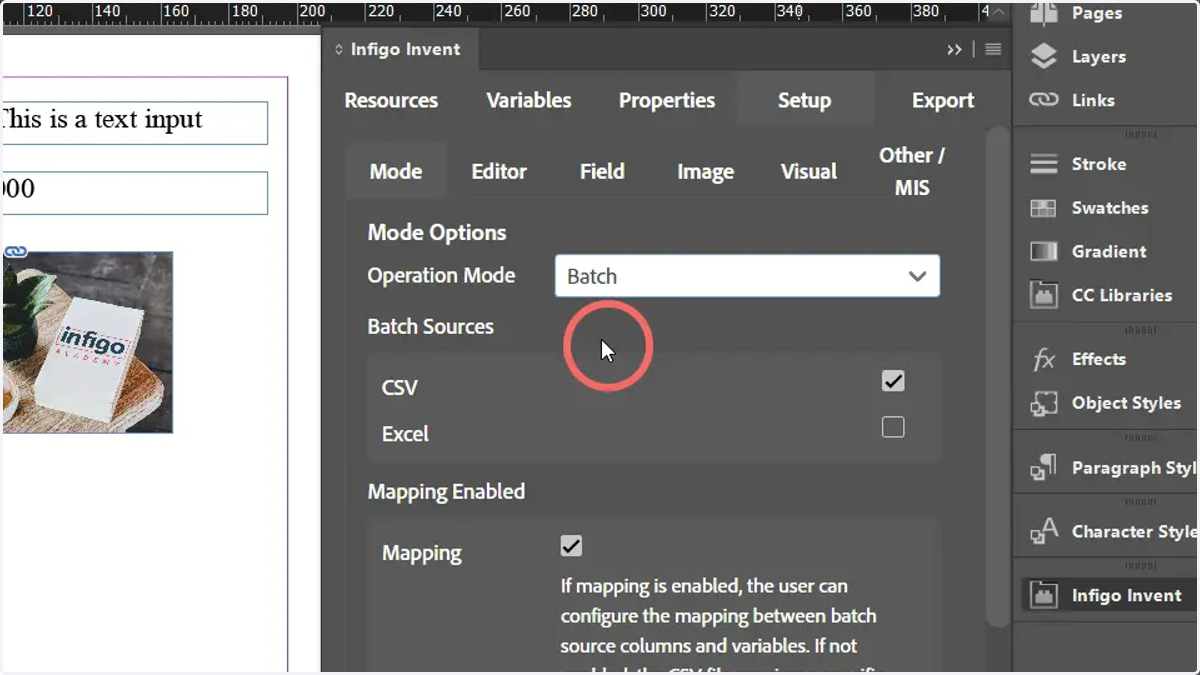The image size is (1200, 675).
Task: Open the Swatches panel icon
Action: [x=1044, y=208]
